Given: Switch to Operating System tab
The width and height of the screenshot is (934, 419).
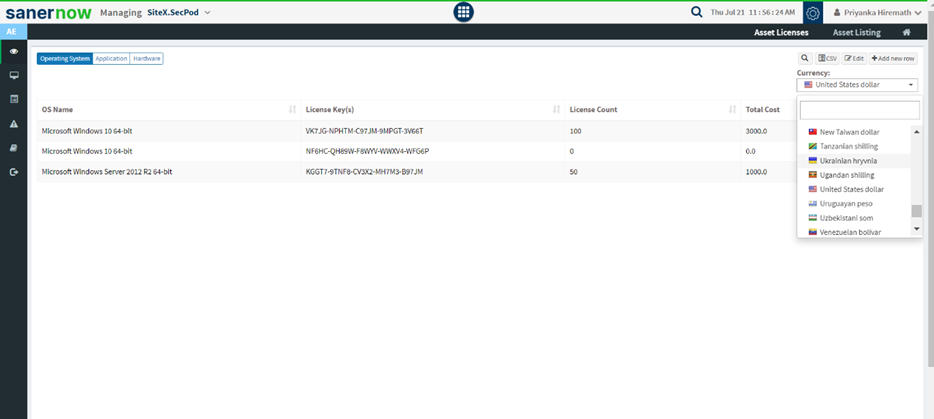Looking at the screenshot, I should pos(65,58).
